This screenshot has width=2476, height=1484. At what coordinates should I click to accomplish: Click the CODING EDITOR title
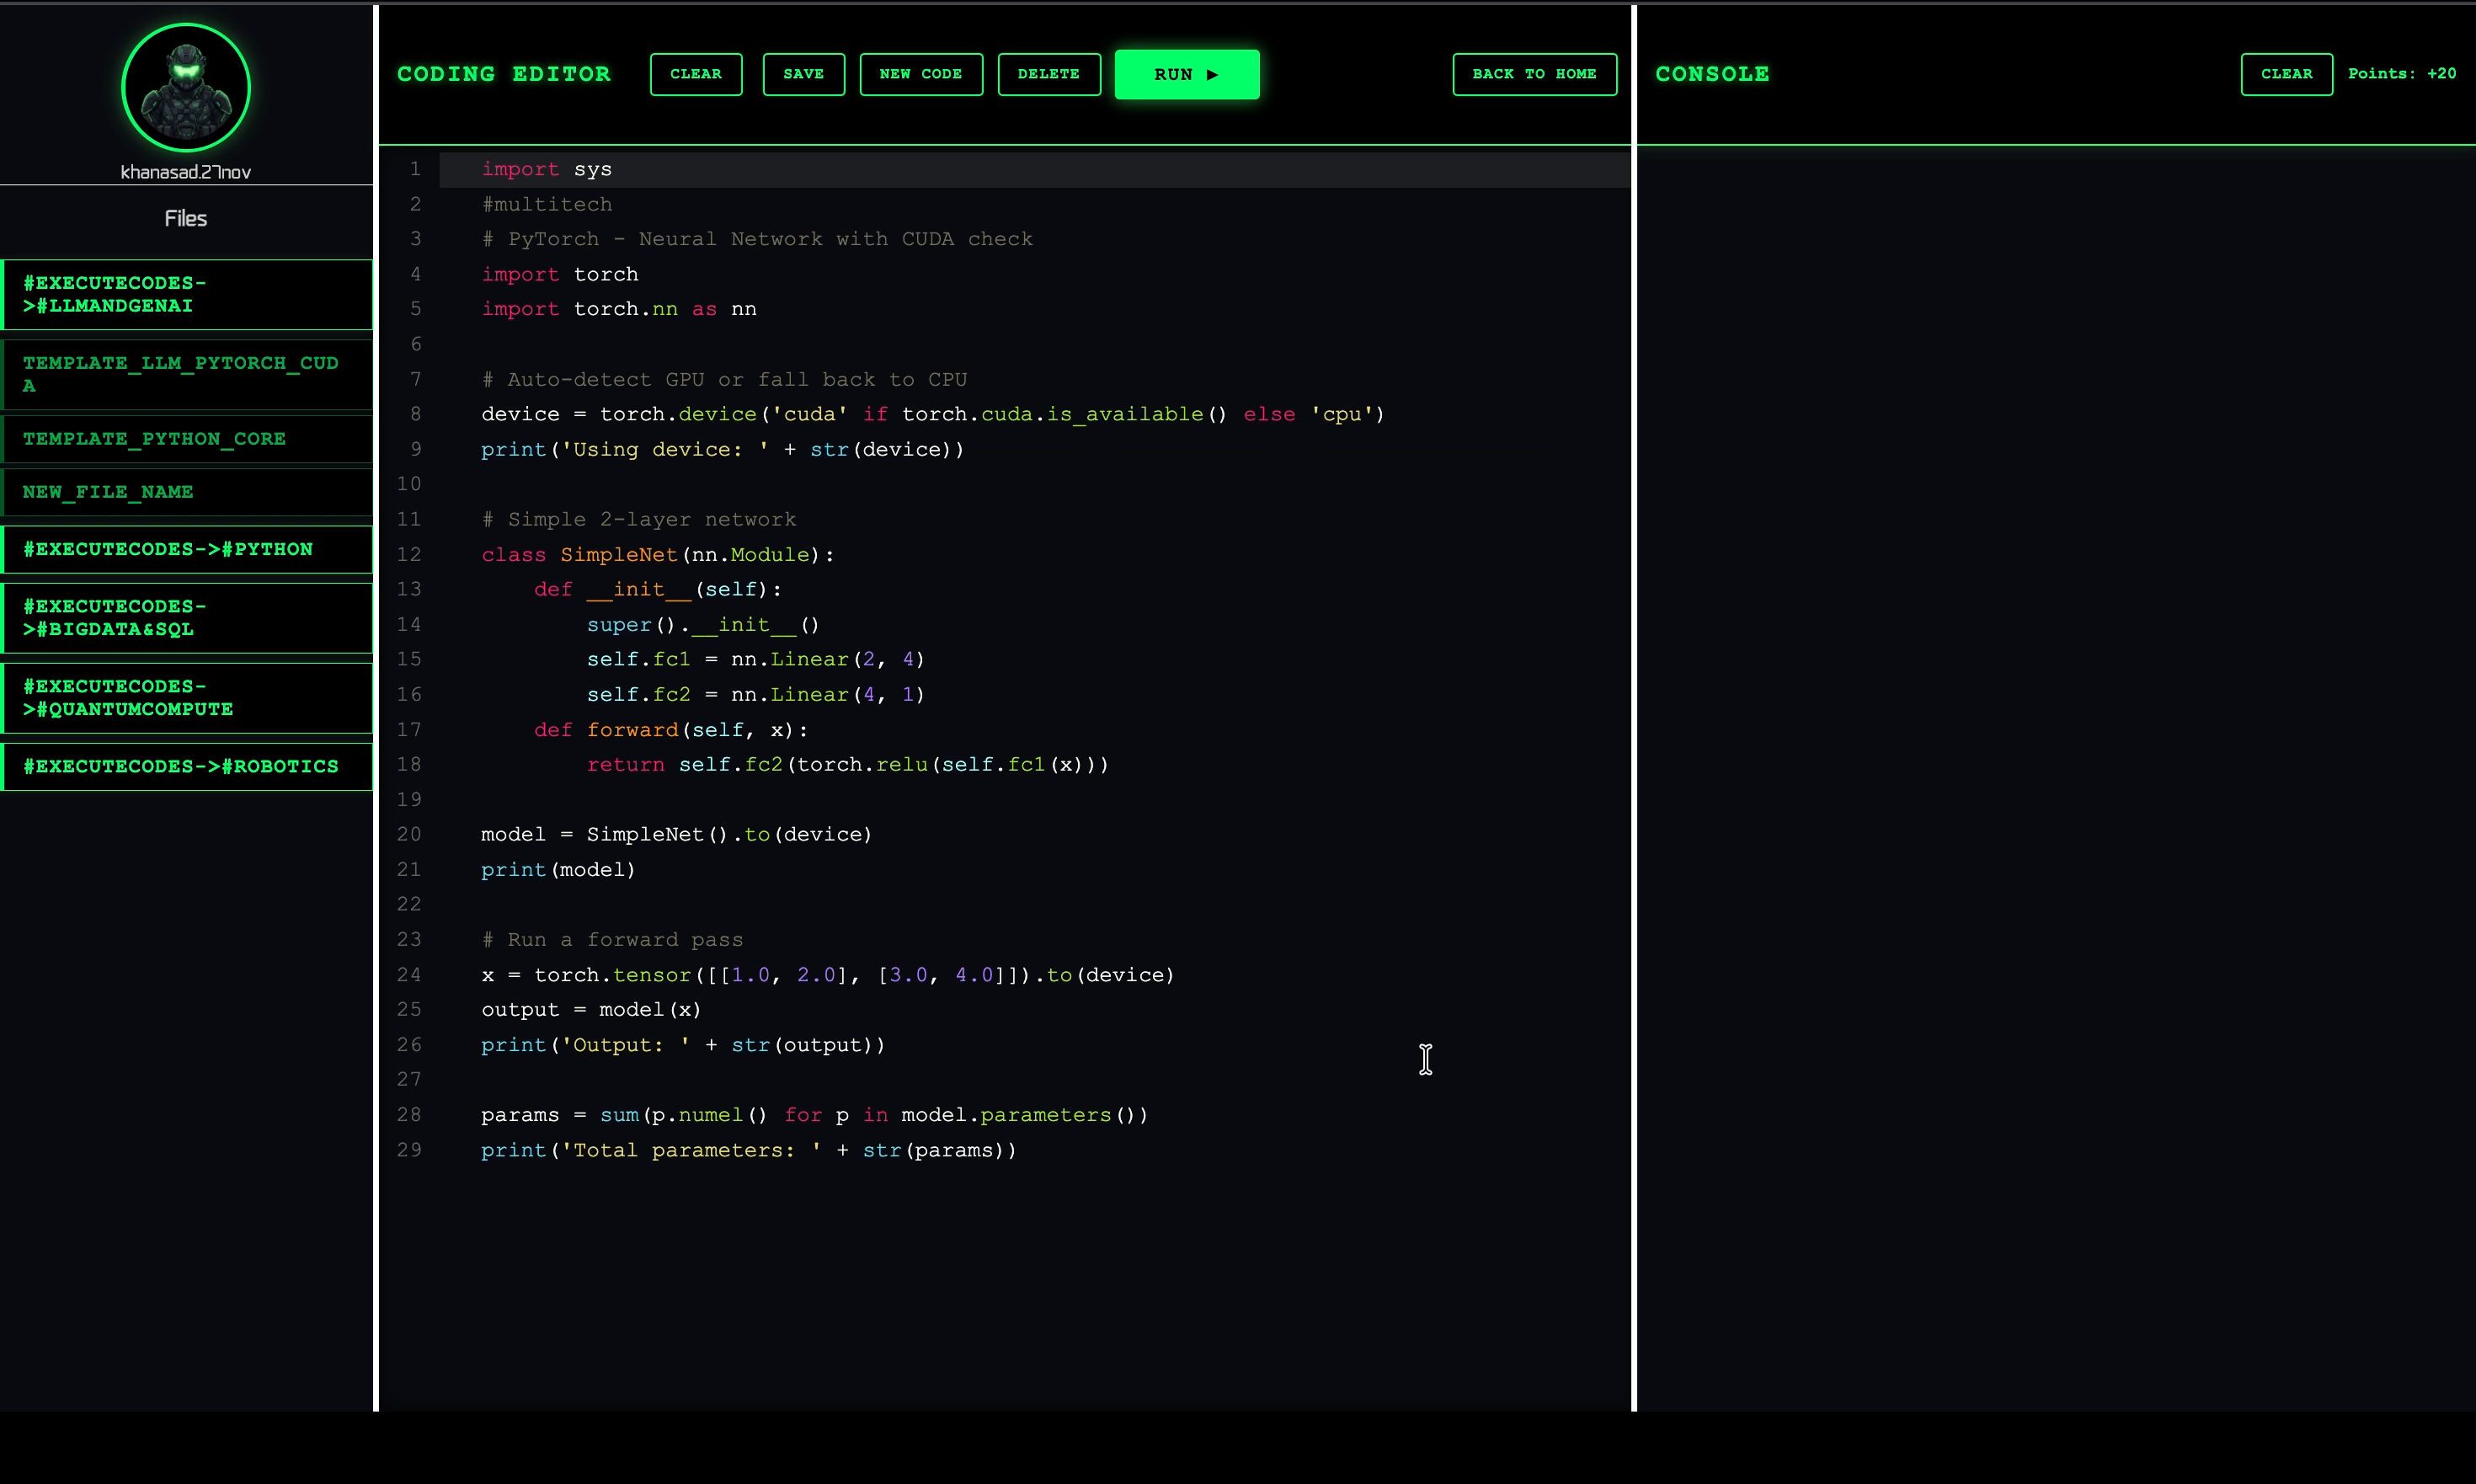[504, 74]
